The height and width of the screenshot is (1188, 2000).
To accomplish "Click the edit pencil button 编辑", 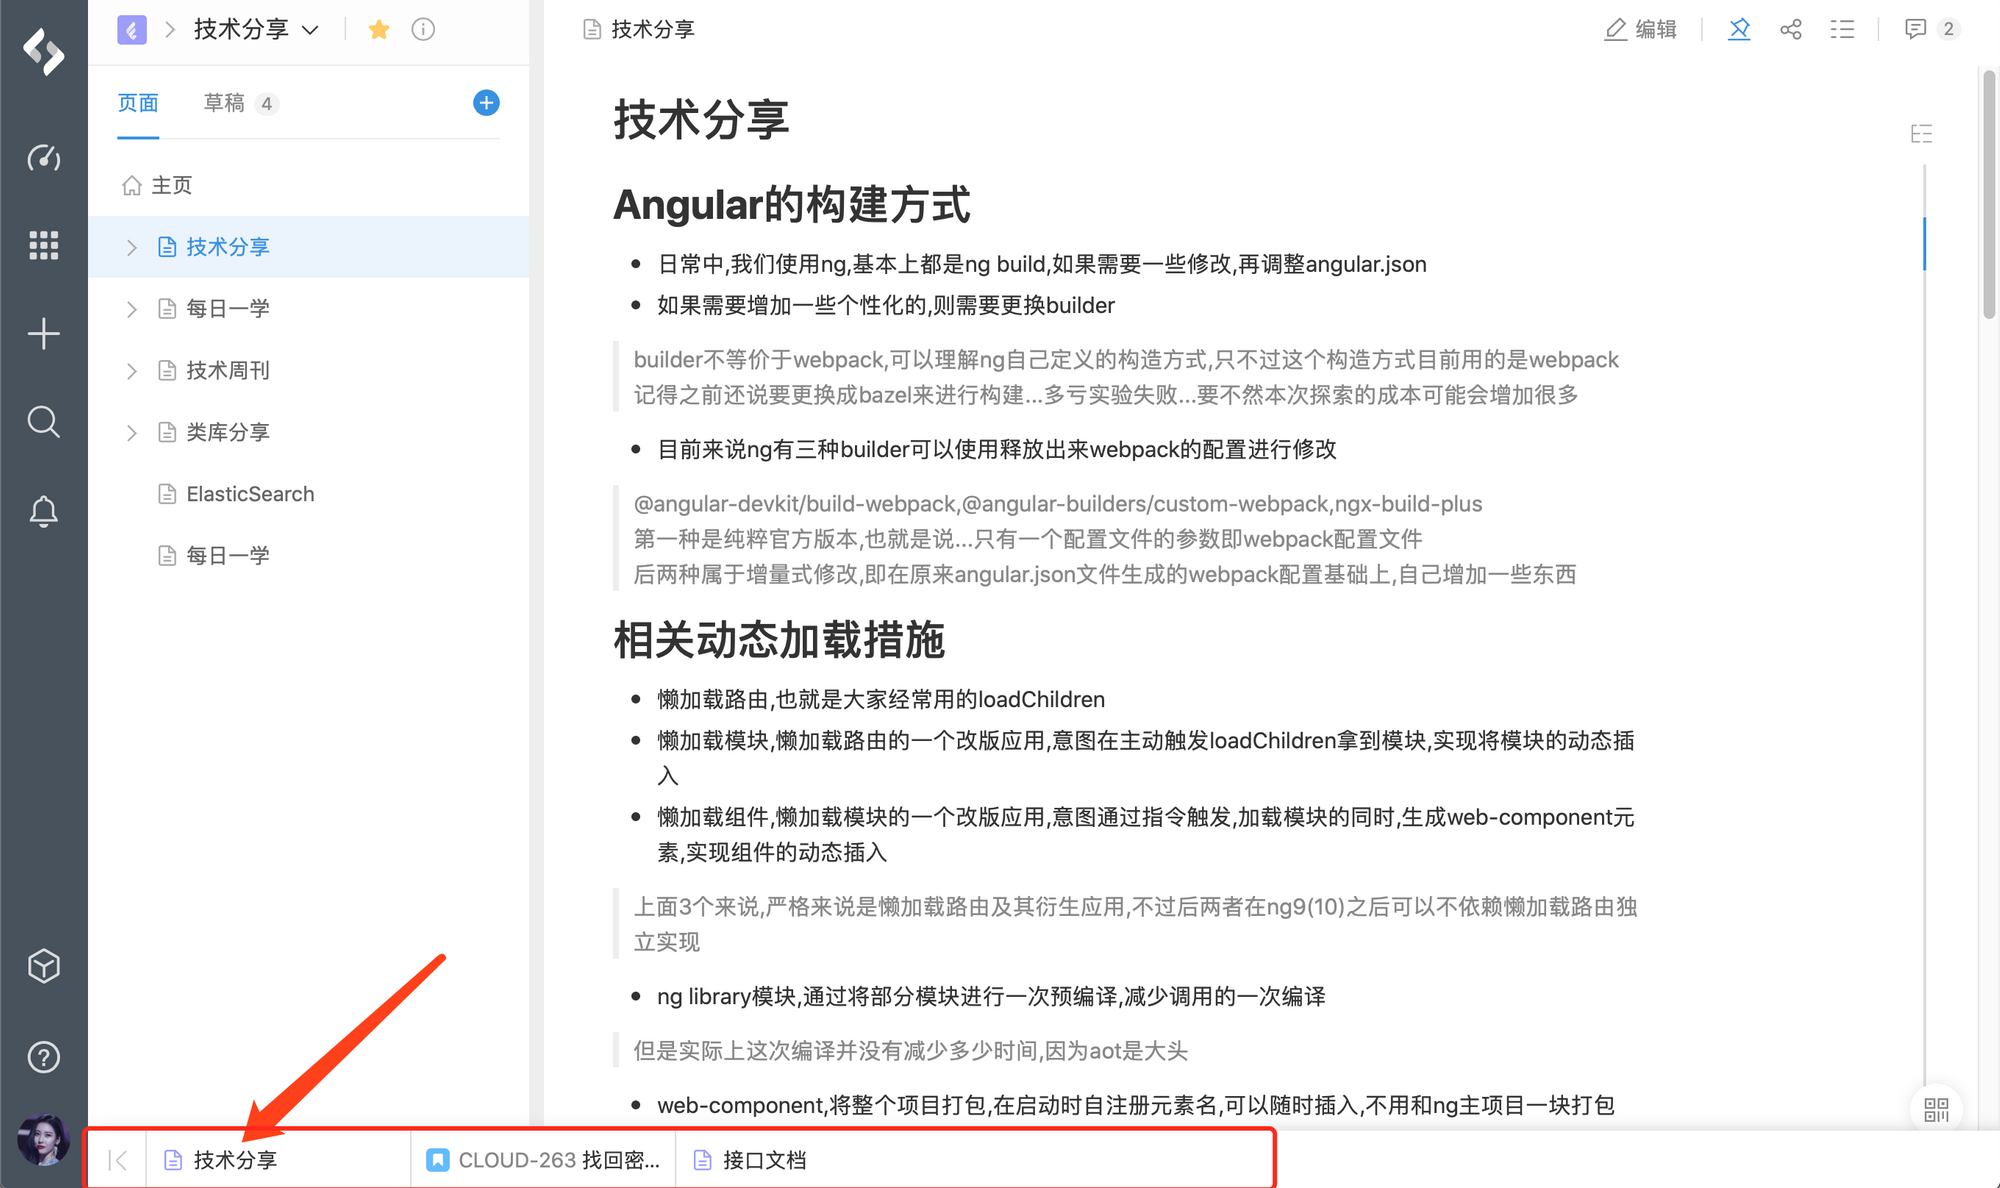I will (1641, 29).
